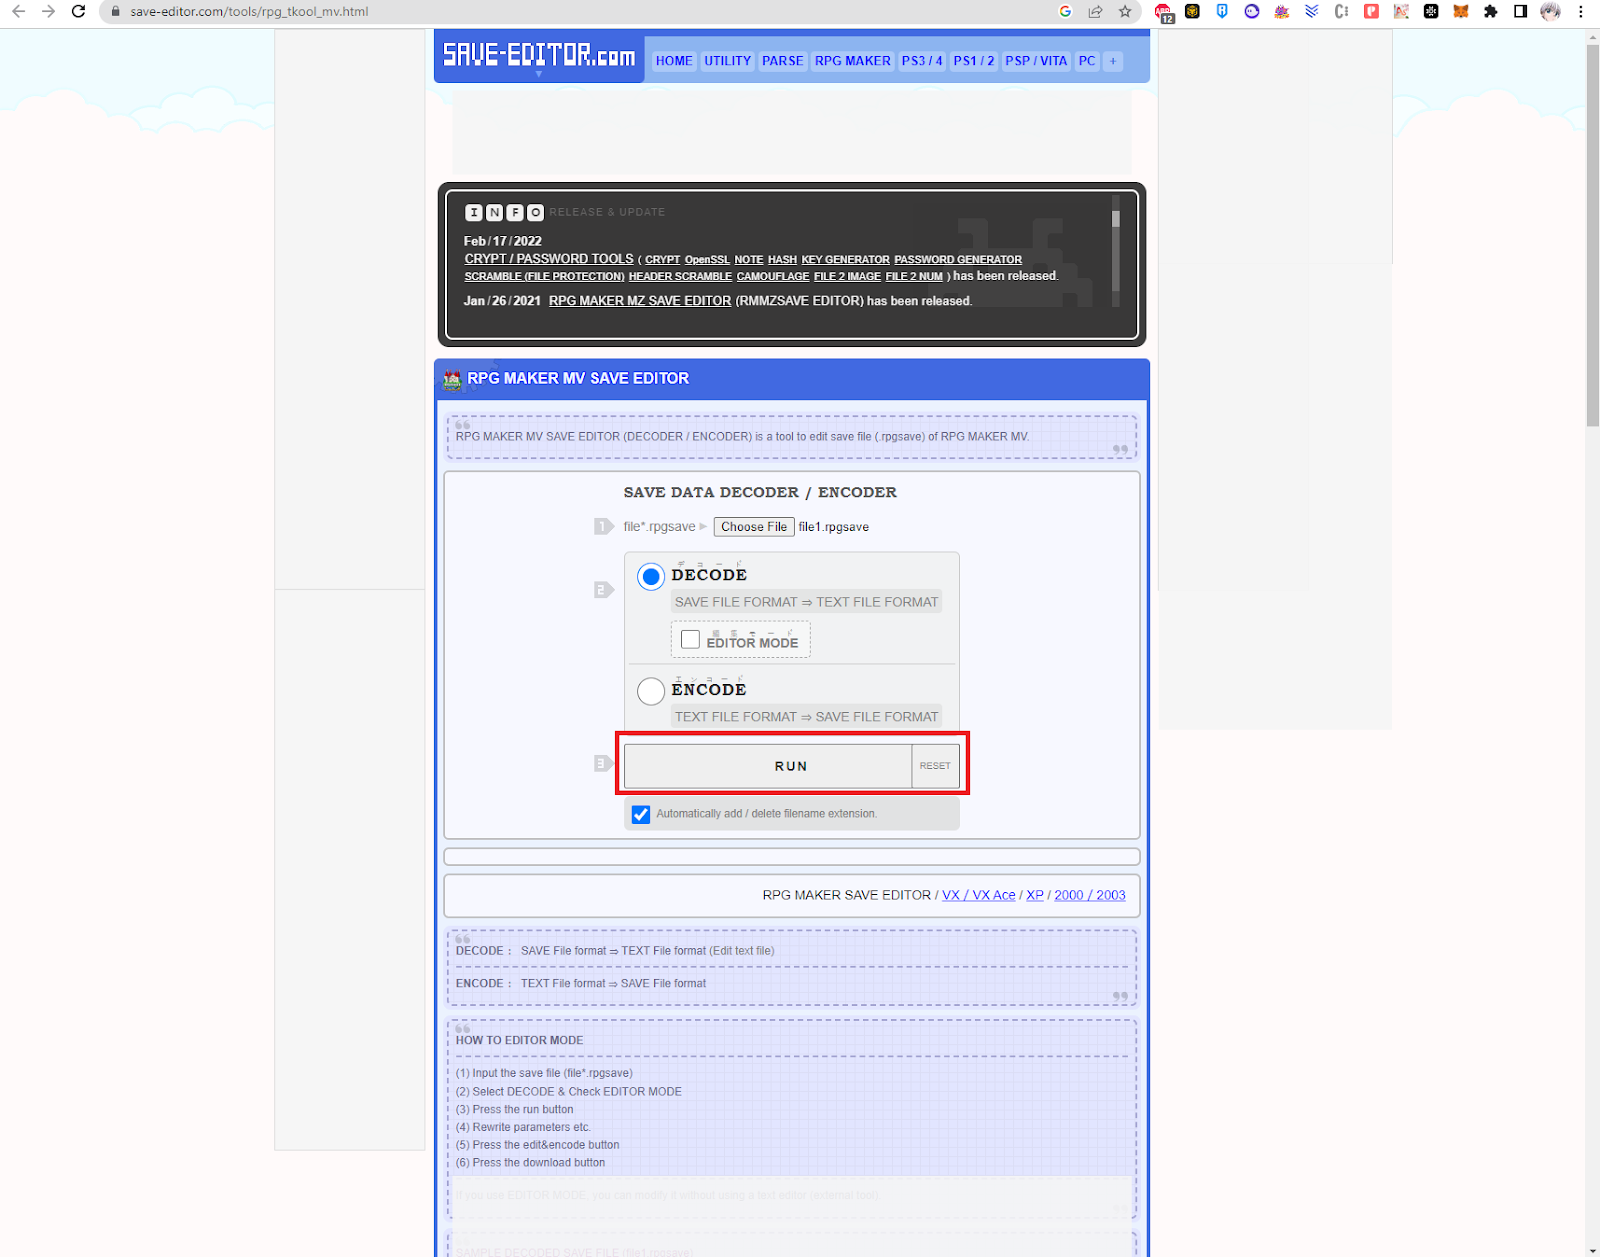The height and width of the screenshot is (1257, 1600).
Task: Open the blue stacked-chevrons extension icon
Action: tap(1312, 12)
